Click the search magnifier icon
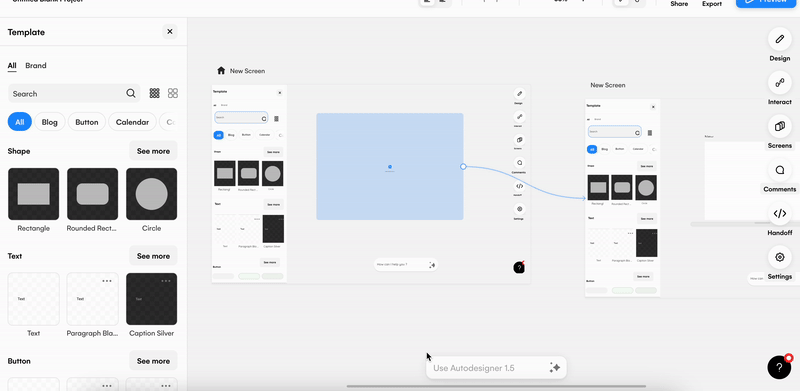 click(x=131, y=93)
